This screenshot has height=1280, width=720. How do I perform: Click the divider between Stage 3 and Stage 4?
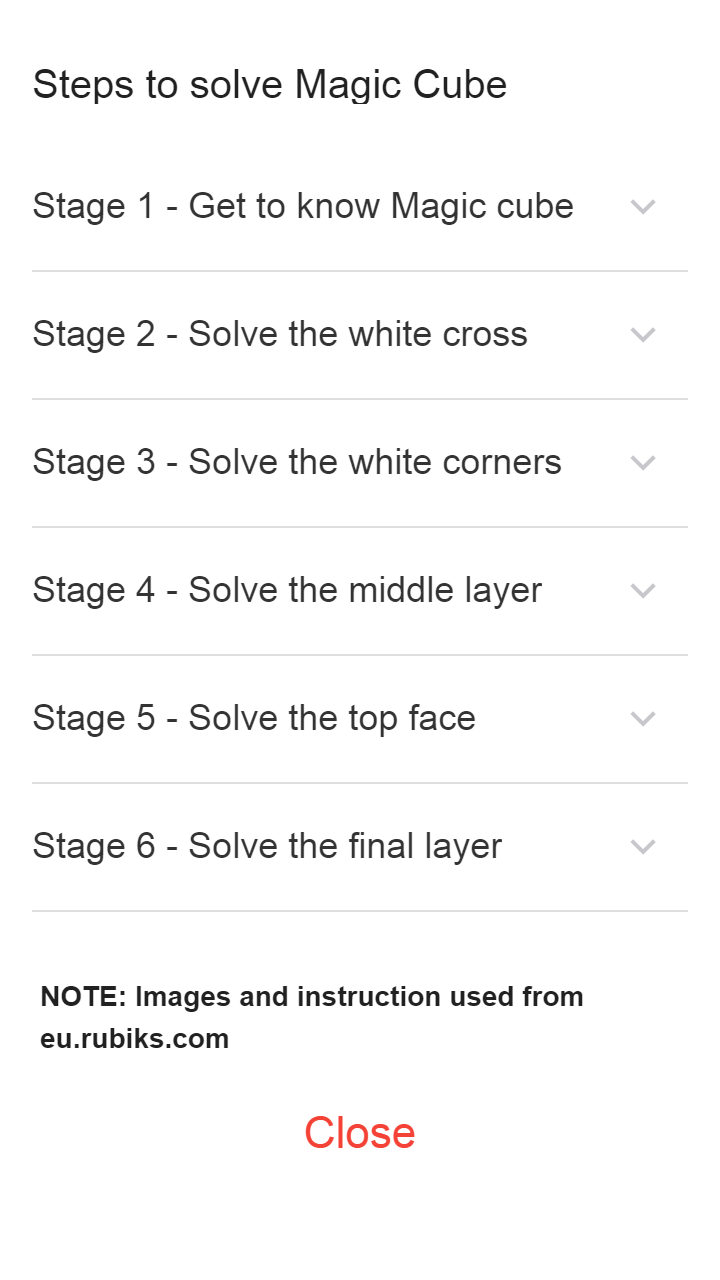[360, 527]
